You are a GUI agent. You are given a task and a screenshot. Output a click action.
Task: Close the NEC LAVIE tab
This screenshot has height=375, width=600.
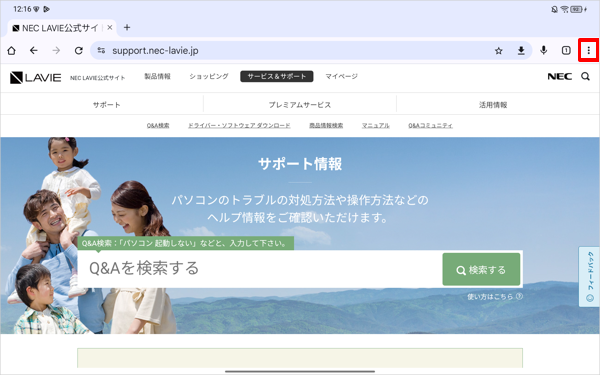click(109, 28)
